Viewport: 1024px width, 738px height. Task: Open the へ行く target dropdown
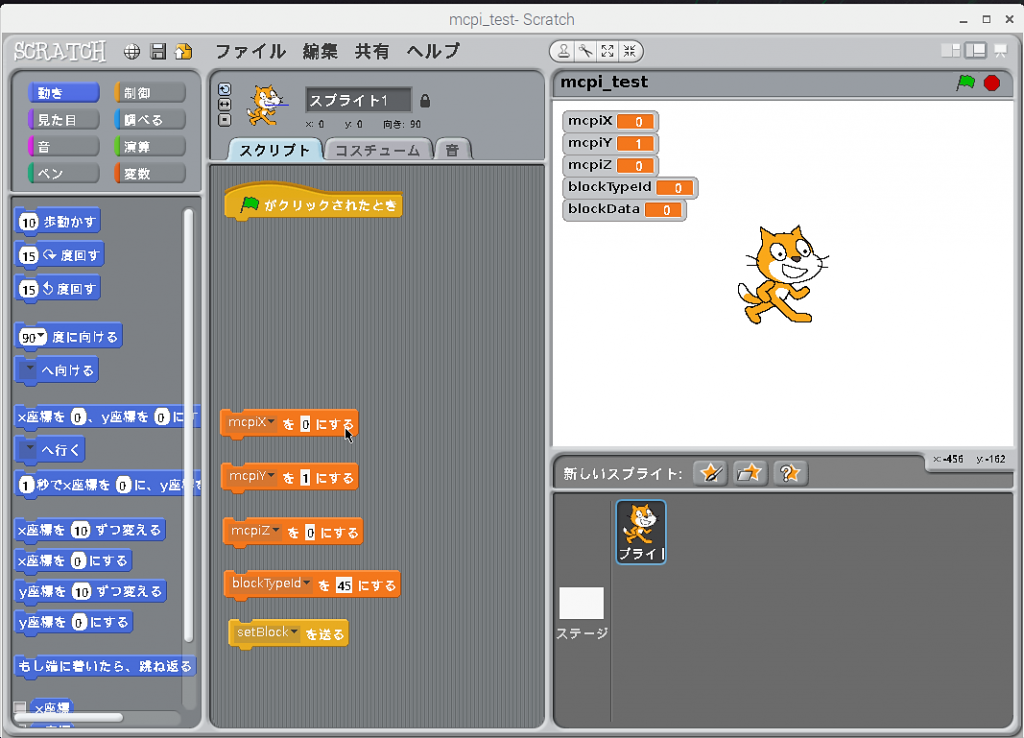click(x=29, y=448)
